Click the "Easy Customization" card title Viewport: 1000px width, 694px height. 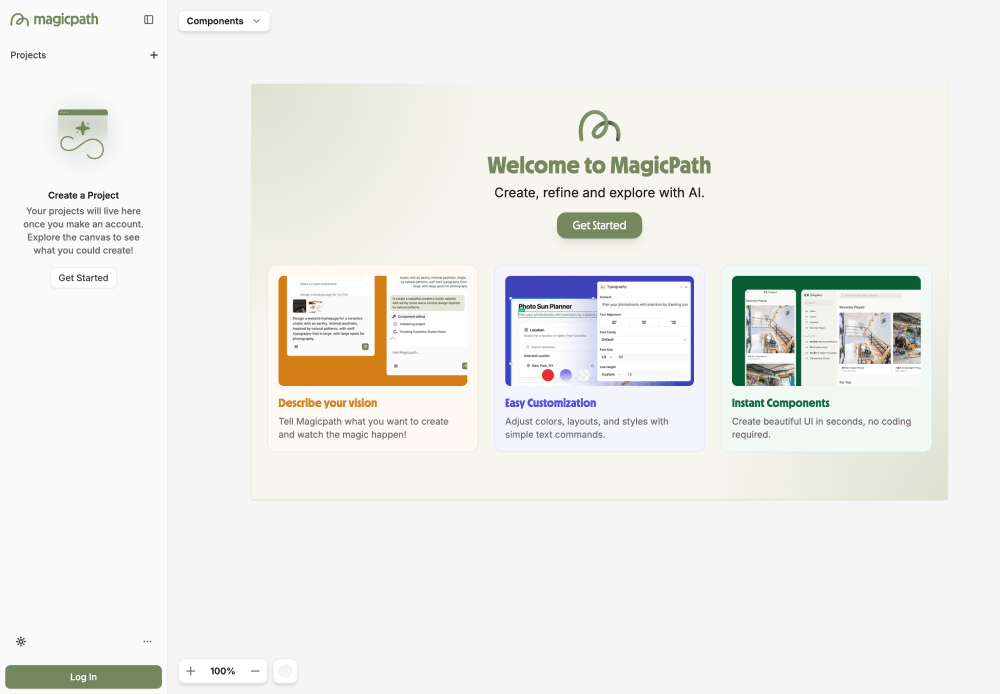click(x=550, y=403)
